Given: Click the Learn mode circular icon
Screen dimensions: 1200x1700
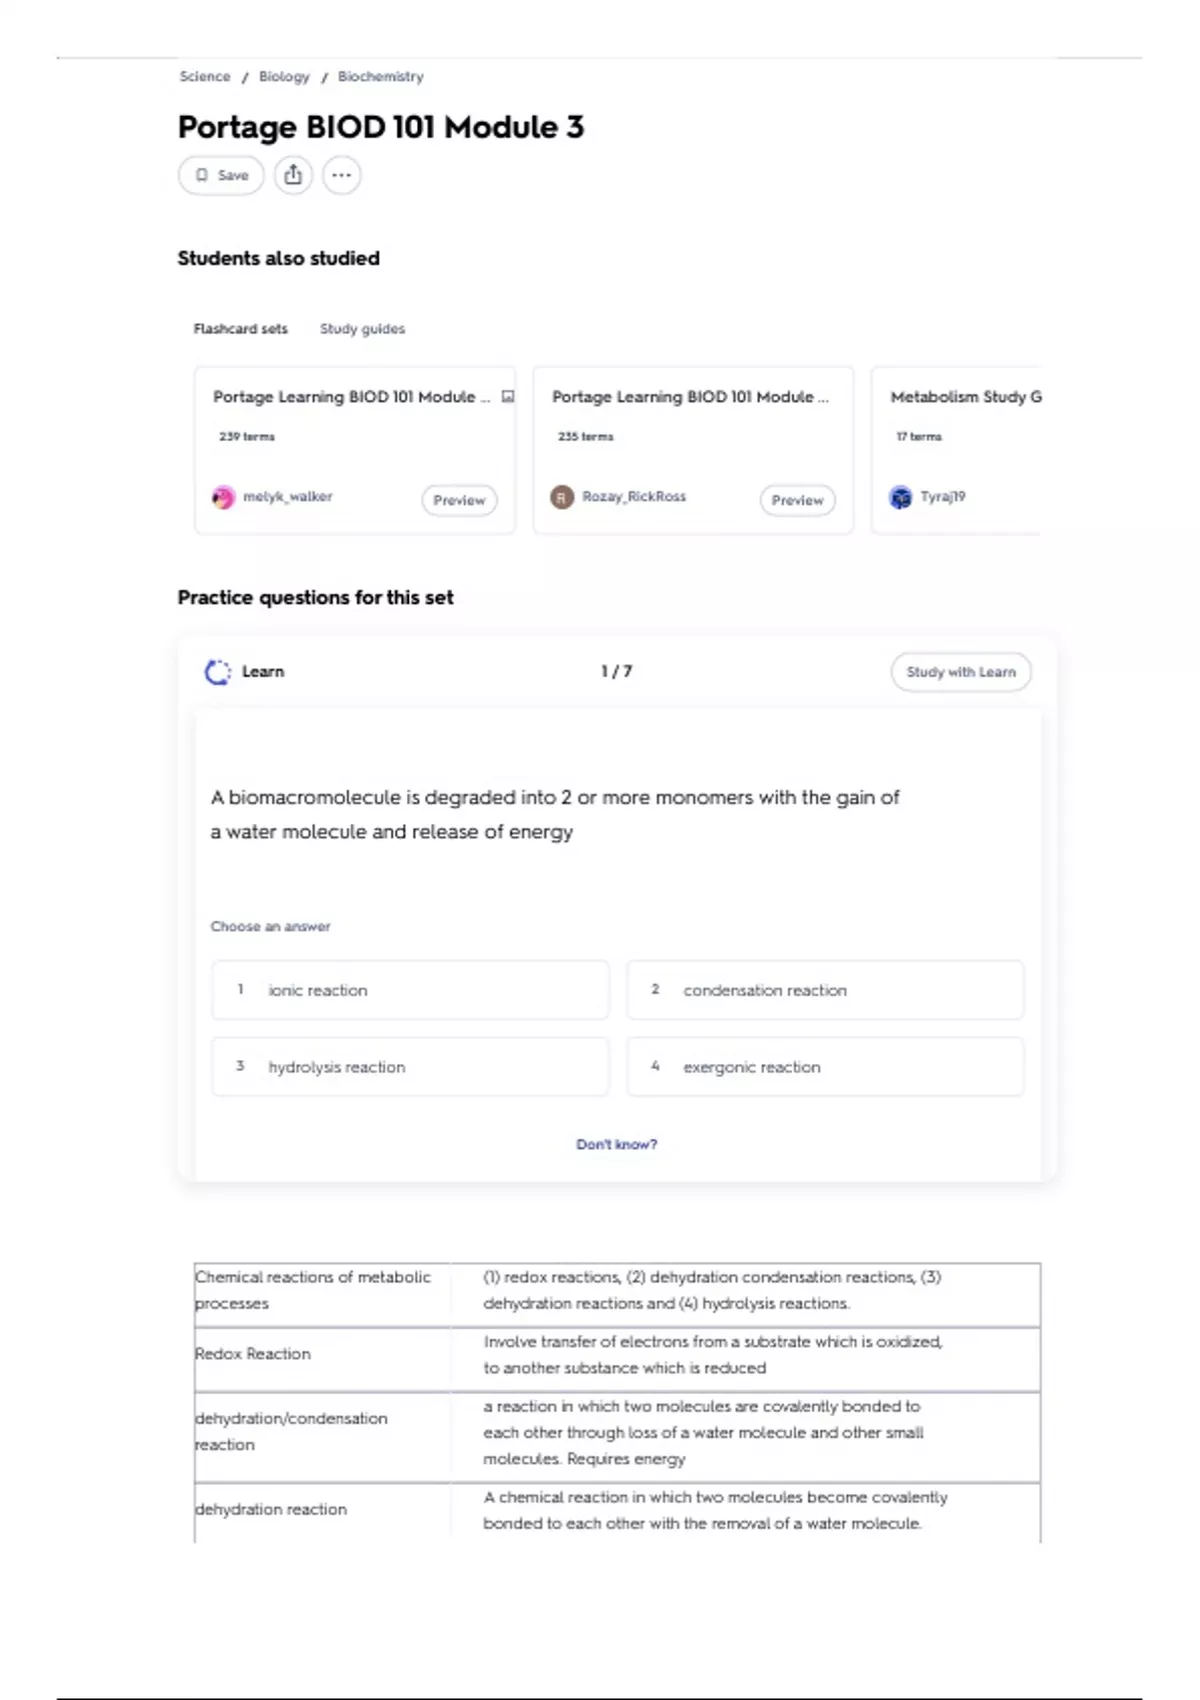Looking at the screenshot, I should point(218,672).
